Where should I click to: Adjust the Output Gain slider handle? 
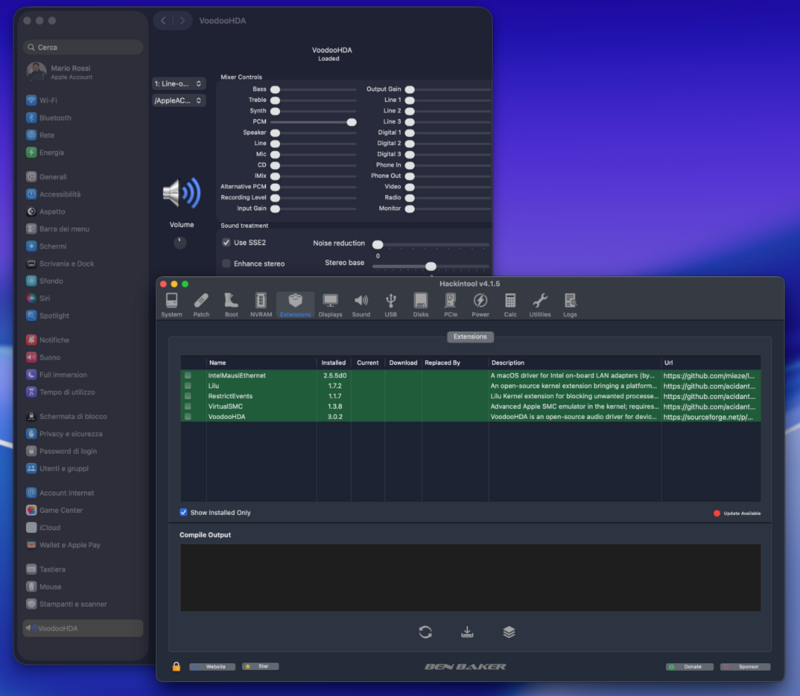pyautogui.click(x=410, y=89)
